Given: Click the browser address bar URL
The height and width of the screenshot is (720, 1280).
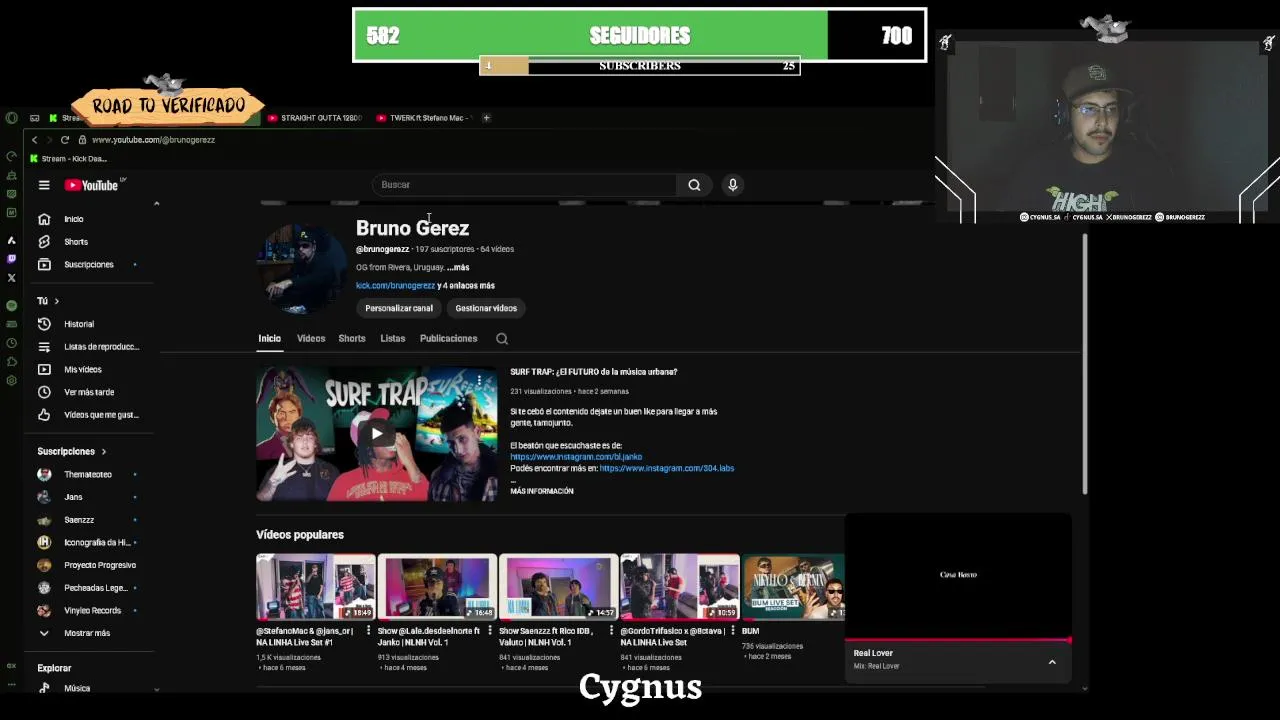Looking at the screenshot, I should pyautogui.click(x=153, y=140).
